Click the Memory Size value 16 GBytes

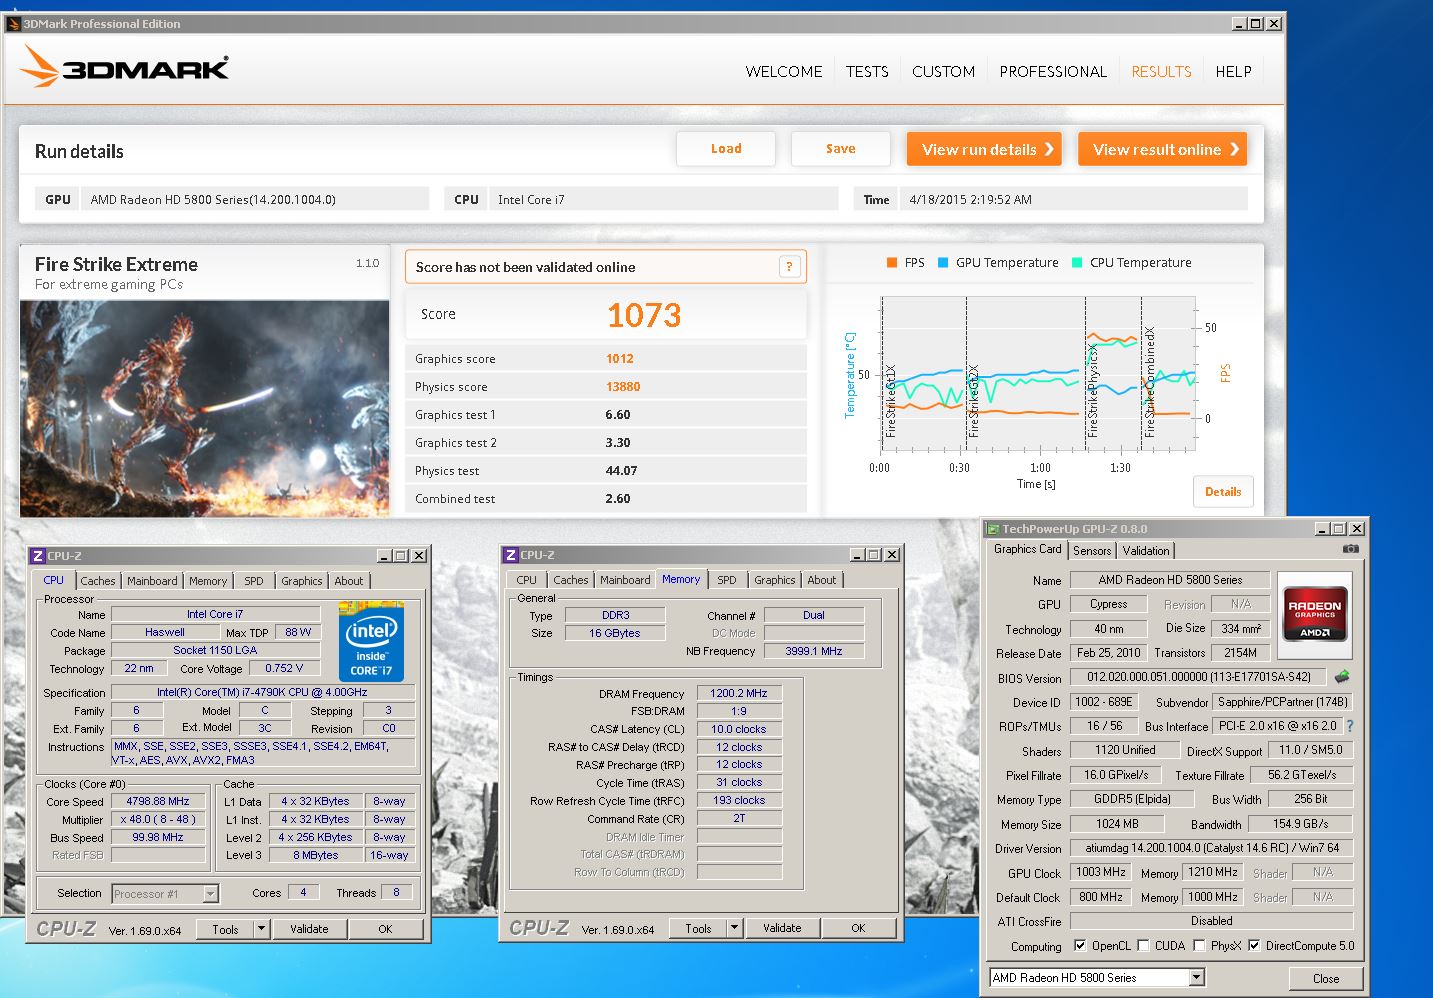point(614,633)
